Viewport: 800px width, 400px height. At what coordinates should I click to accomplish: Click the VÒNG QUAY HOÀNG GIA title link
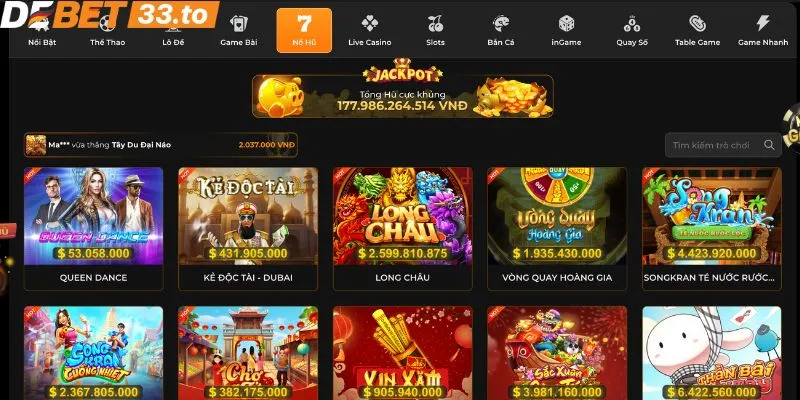point(557,278)
